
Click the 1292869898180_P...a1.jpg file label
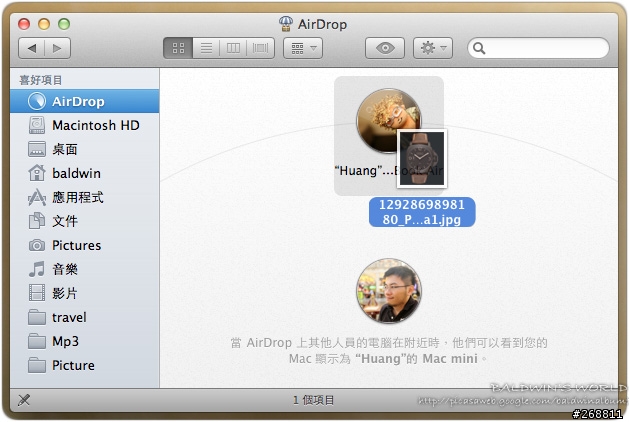click(x=422, y=212)
